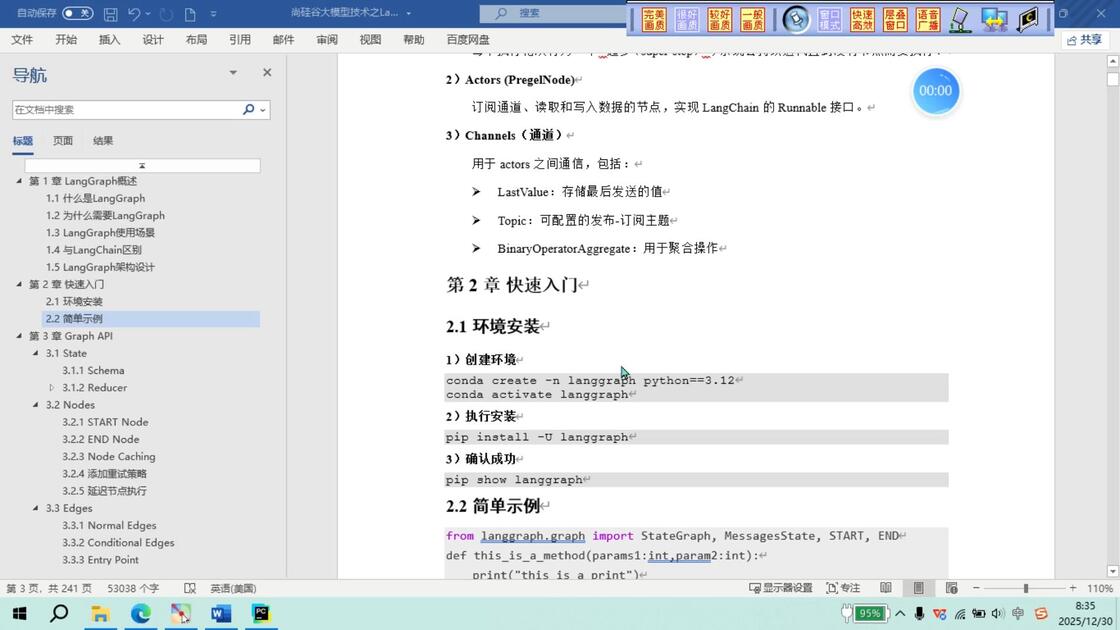The width and height of the screenshot is (1120, 630).
Task: Go to heading 1.4 与LangChain区别
Action: (x=94, y=250)
